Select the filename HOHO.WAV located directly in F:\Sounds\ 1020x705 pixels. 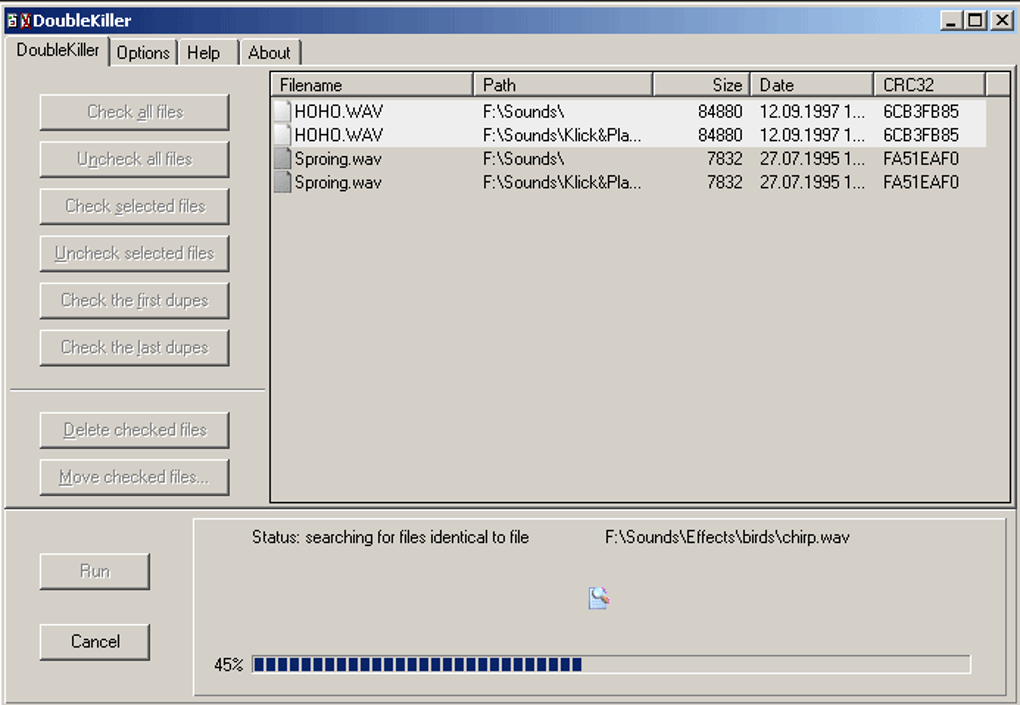point(338,112)
